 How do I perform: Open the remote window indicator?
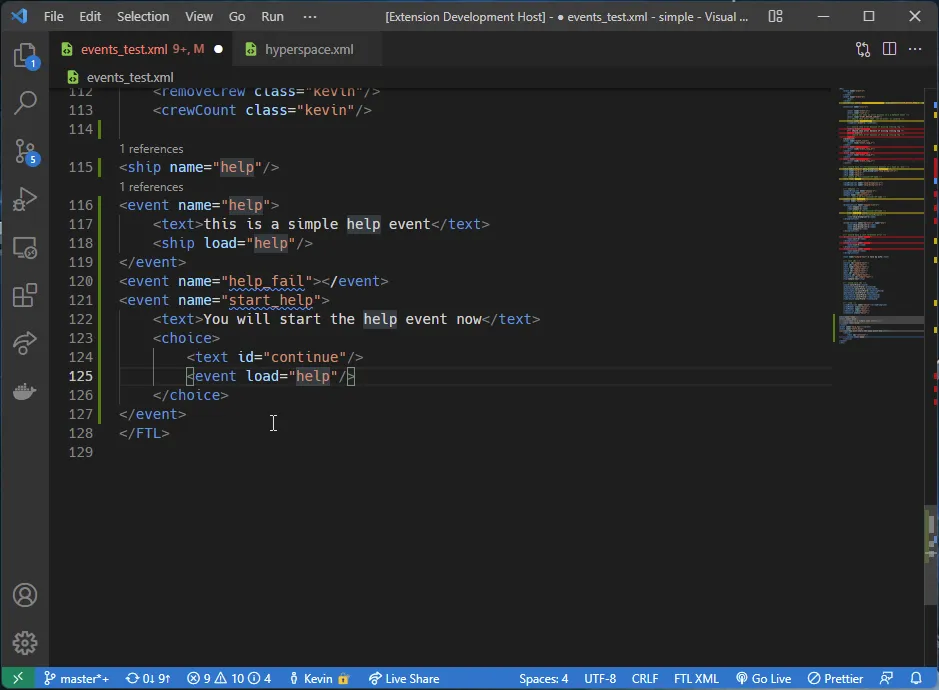point(18,678)
